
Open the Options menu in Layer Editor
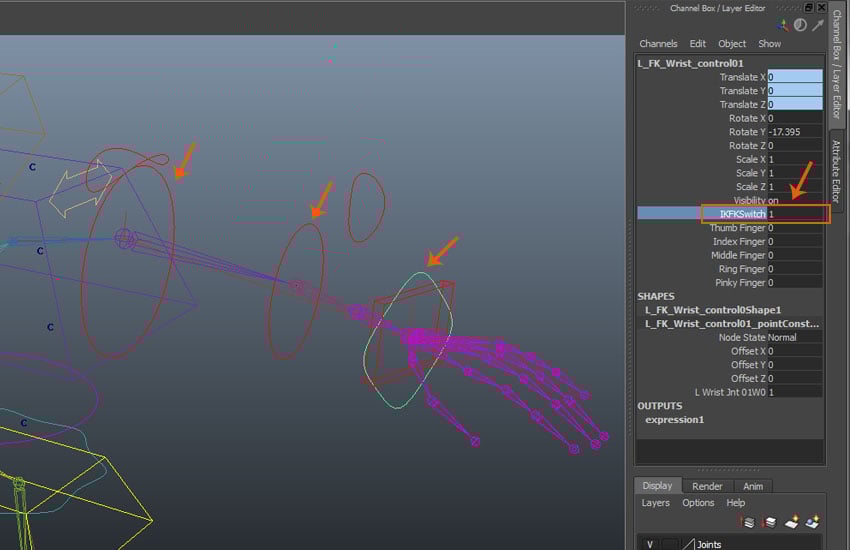tap(698, 503)
